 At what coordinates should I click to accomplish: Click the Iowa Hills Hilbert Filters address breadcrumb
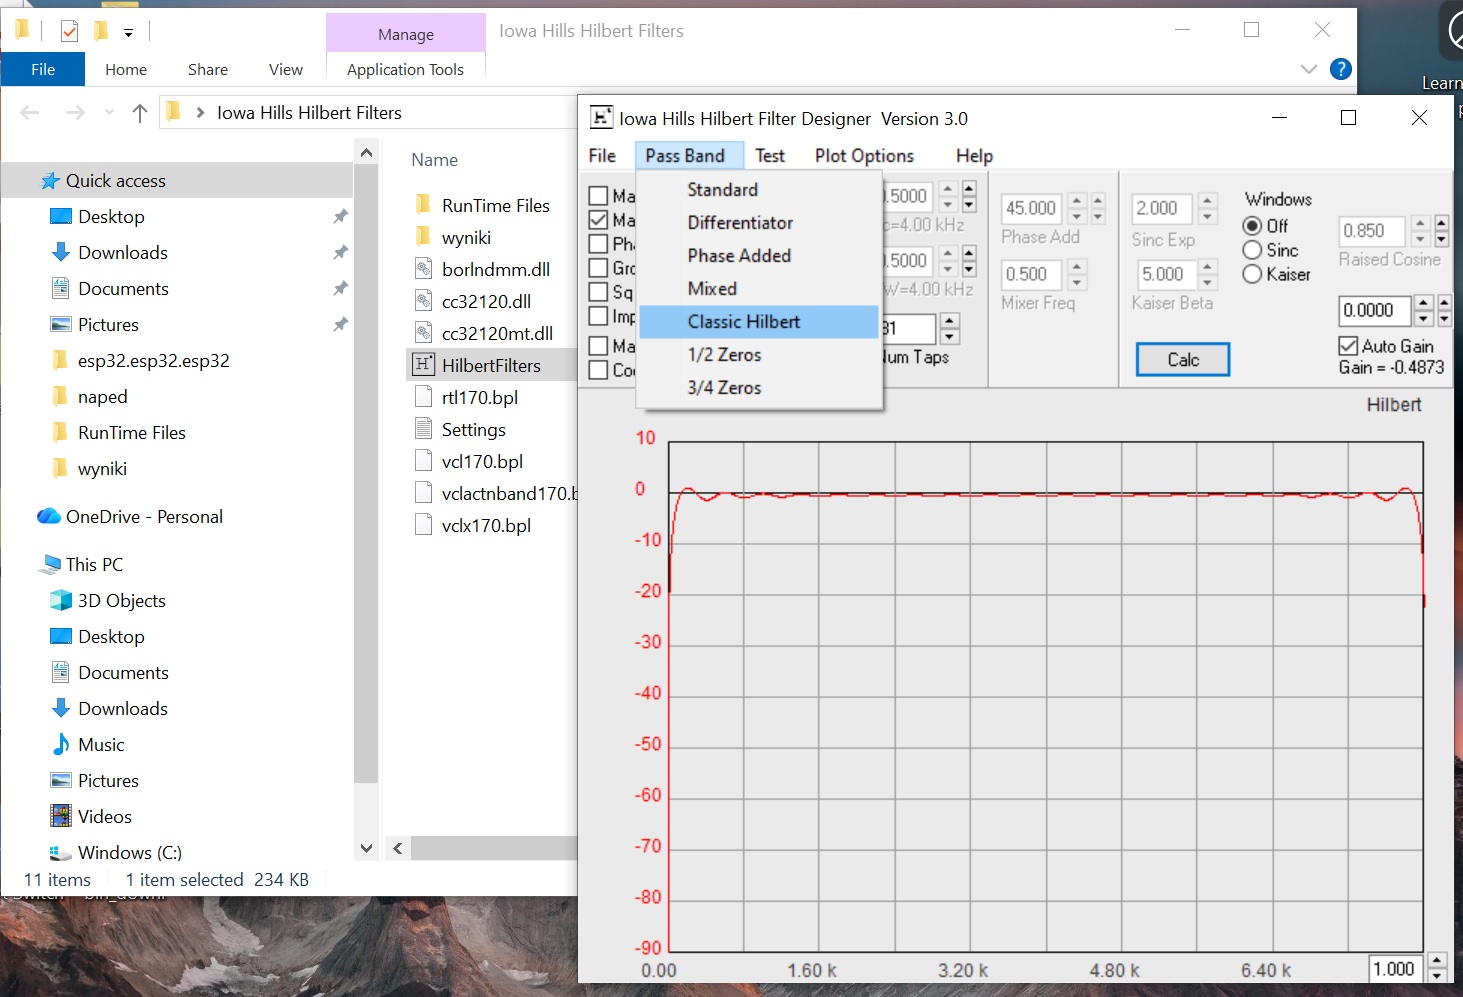(309, 113)
